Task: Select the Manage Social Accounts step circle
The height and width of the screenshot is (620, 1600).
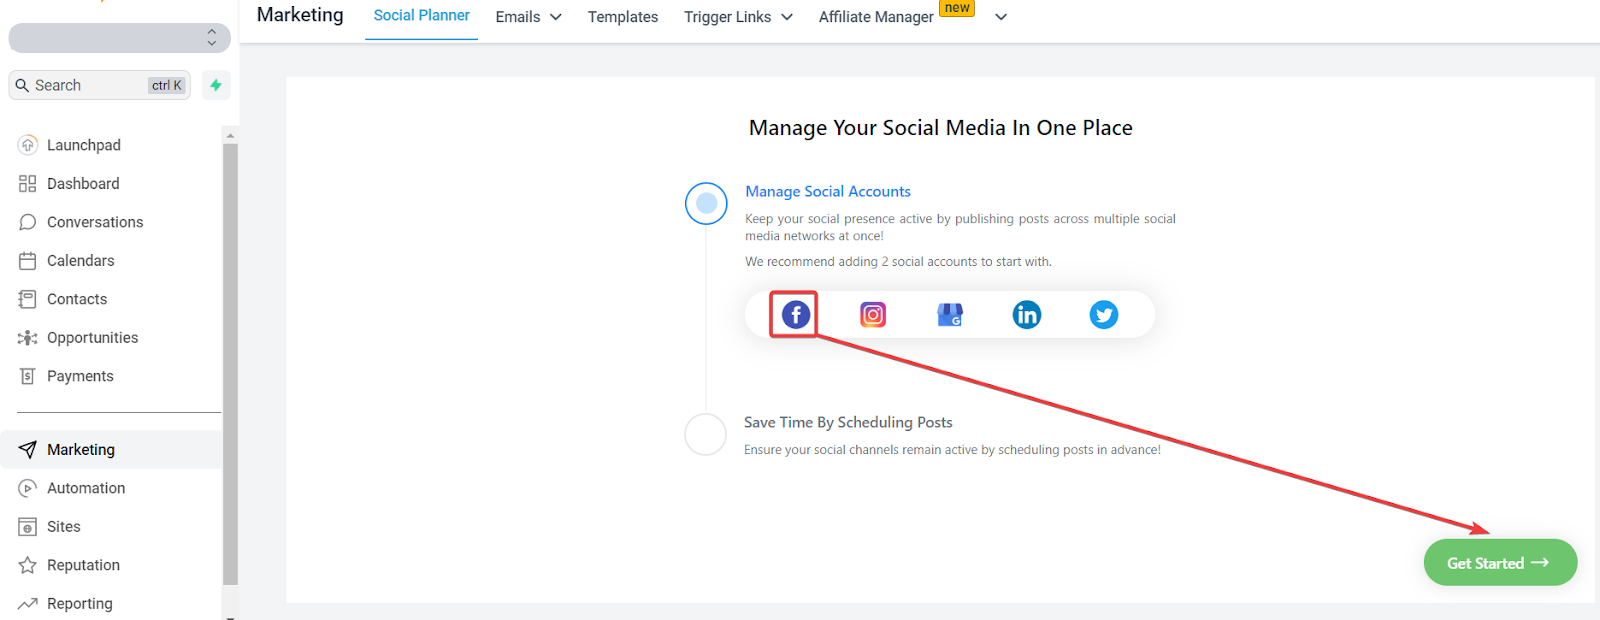Action: (706, 203)
